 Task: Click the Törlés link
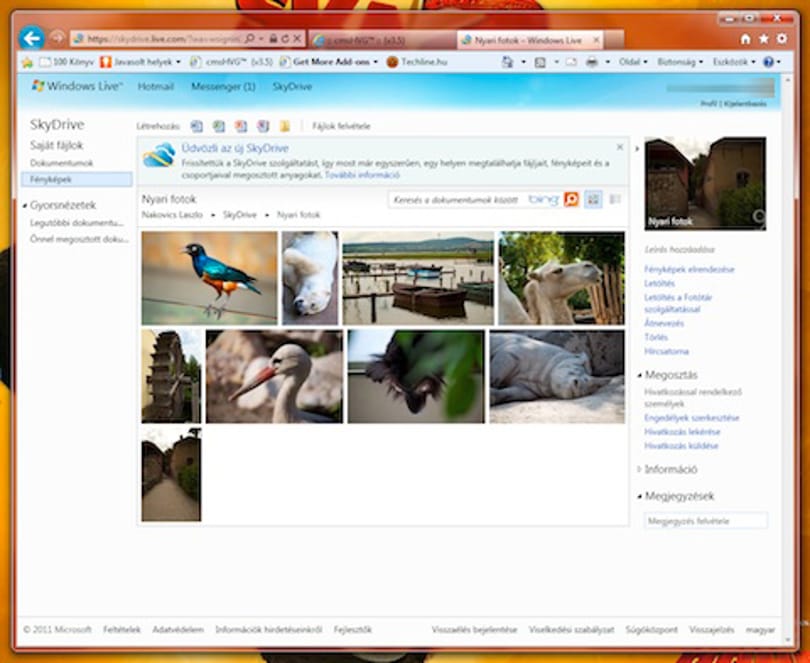[x=656, y=337]
